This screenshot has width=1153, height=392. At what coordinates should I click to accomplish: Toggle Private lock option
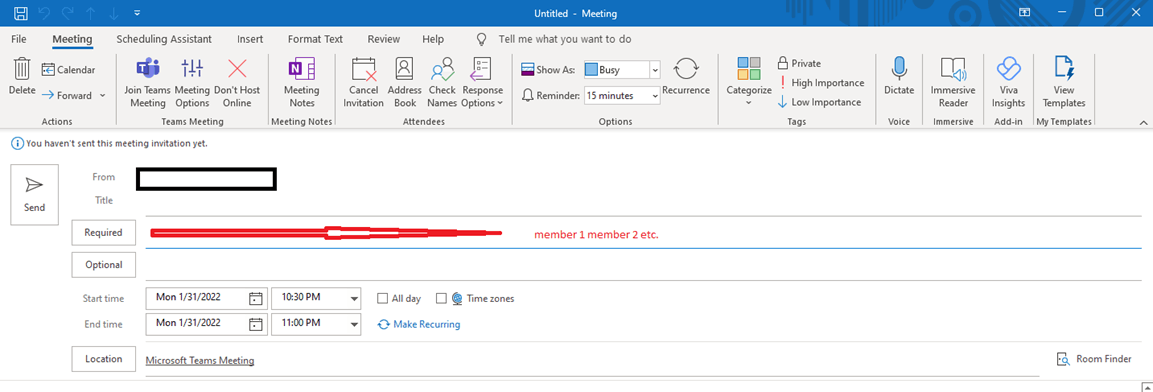(799, 63)
